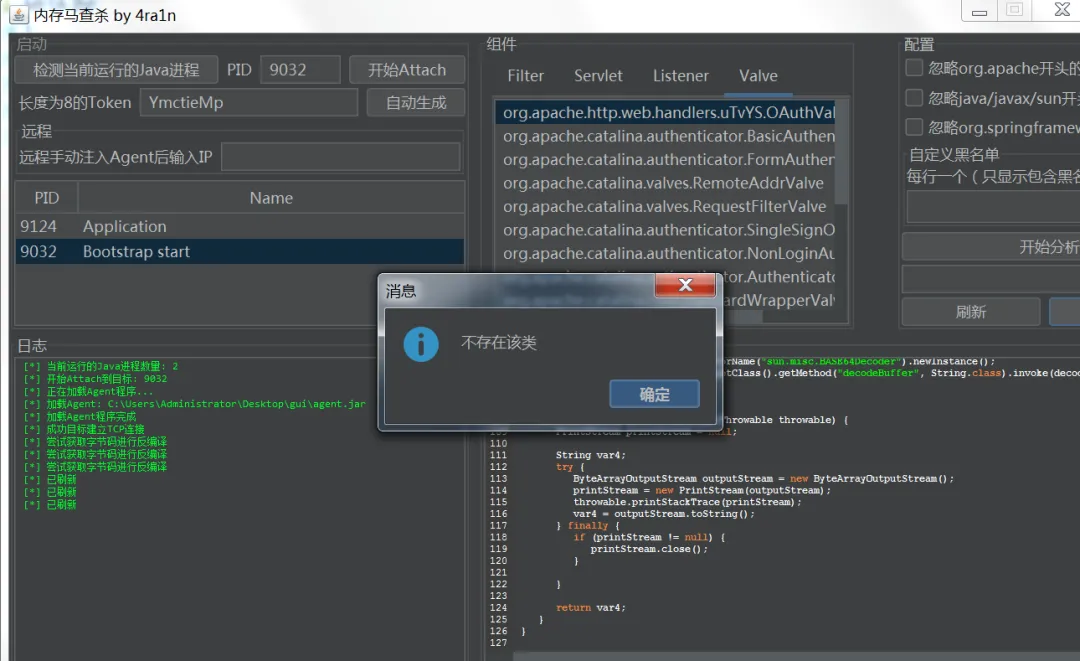This screenshot has height=661, width=1080.
Task: Generate token with 自动生成 button
Action: point(415,103)
